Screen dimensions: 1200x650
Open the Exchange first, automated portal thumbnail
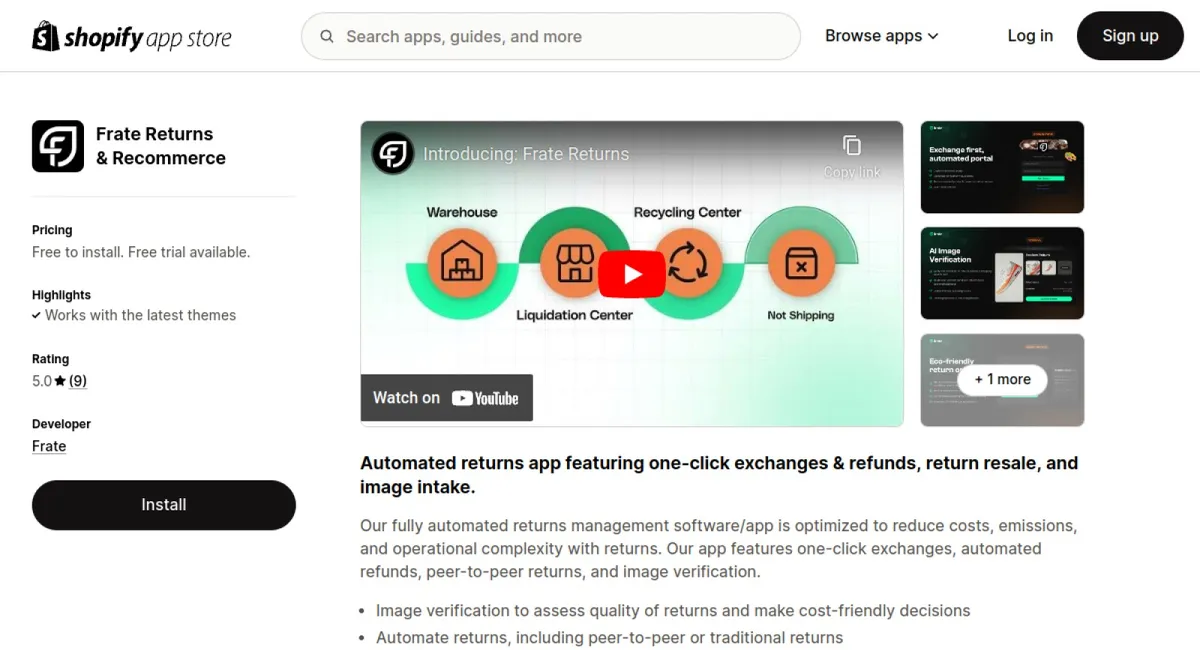[1002, 168]
